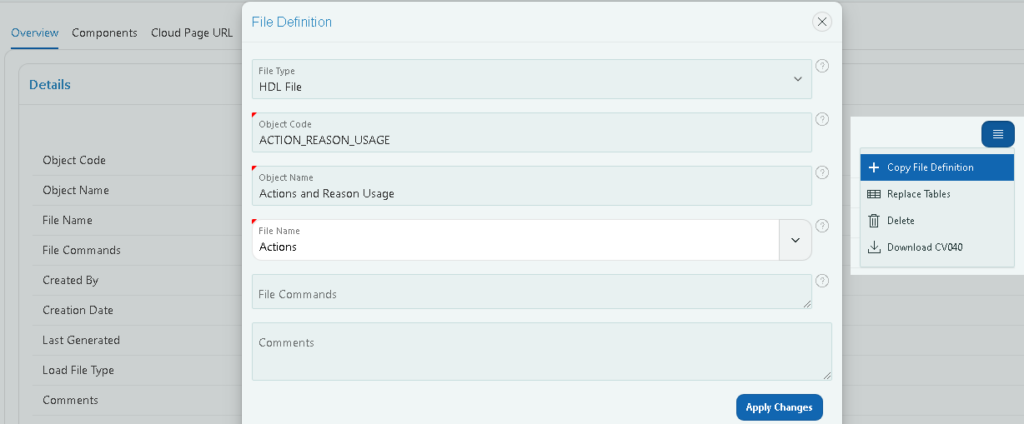The width and height of the screenshot is (1024, 424).
Task: Click the trash icon next to Delete
Action: point(874,221)
